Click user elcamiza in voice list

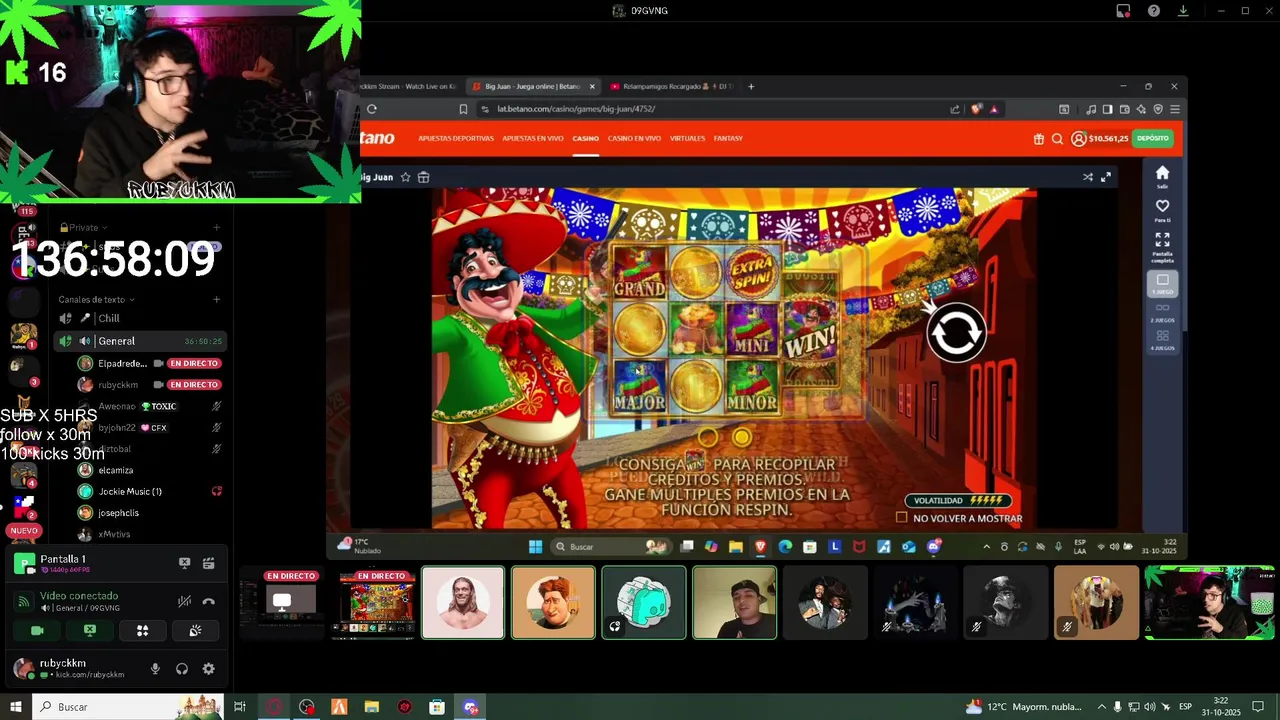coord(116,470)
